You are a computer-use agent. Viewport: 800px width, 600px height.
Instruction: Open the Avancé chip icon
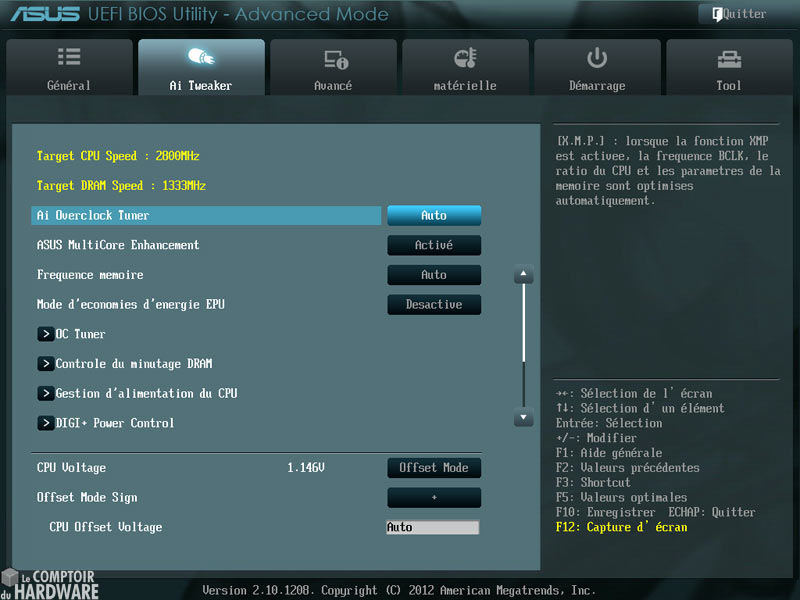[x=333, y=59]
